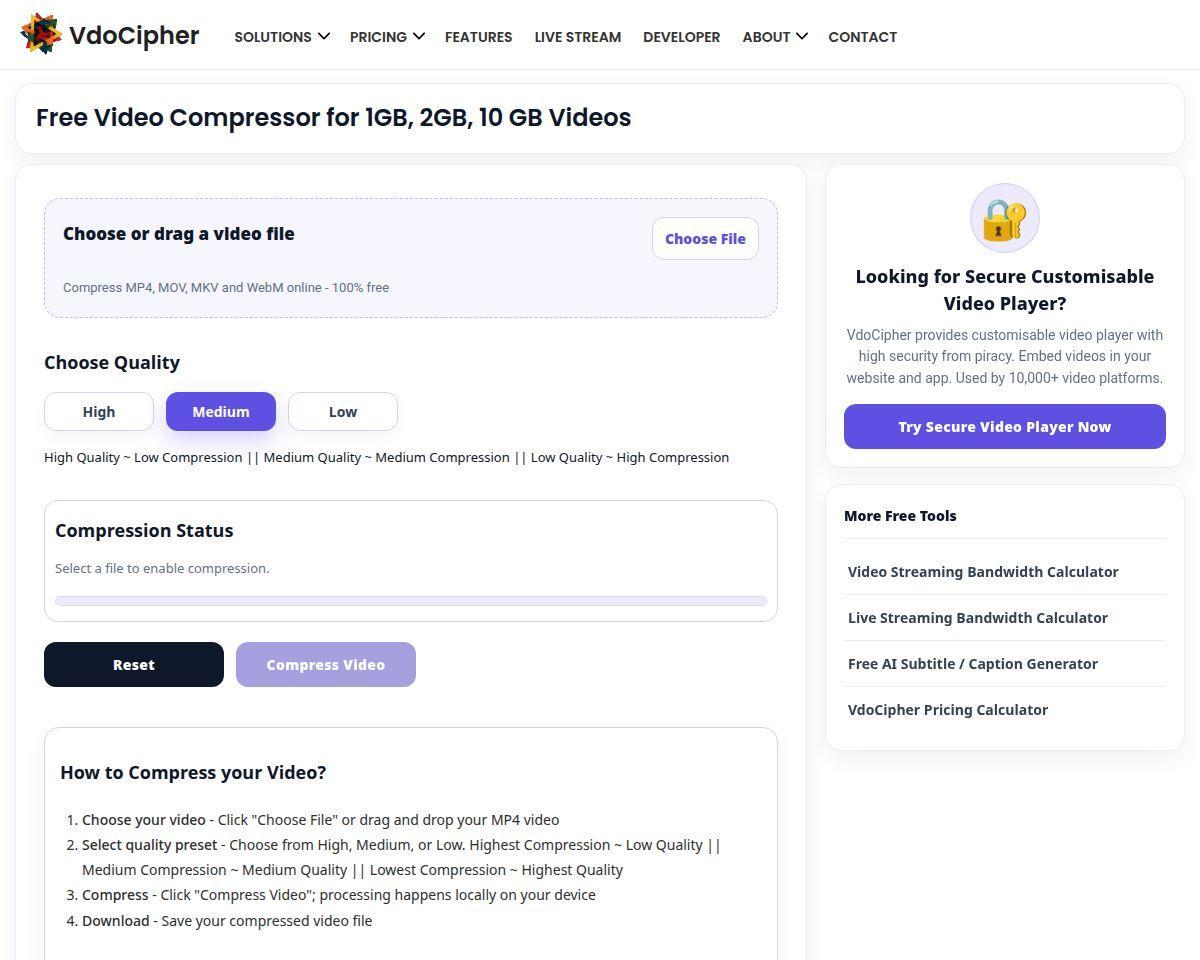This screenshot has height=960, width=1200.
Task: Click the 'More Free Tools' heading
Action: pos(900,516)
